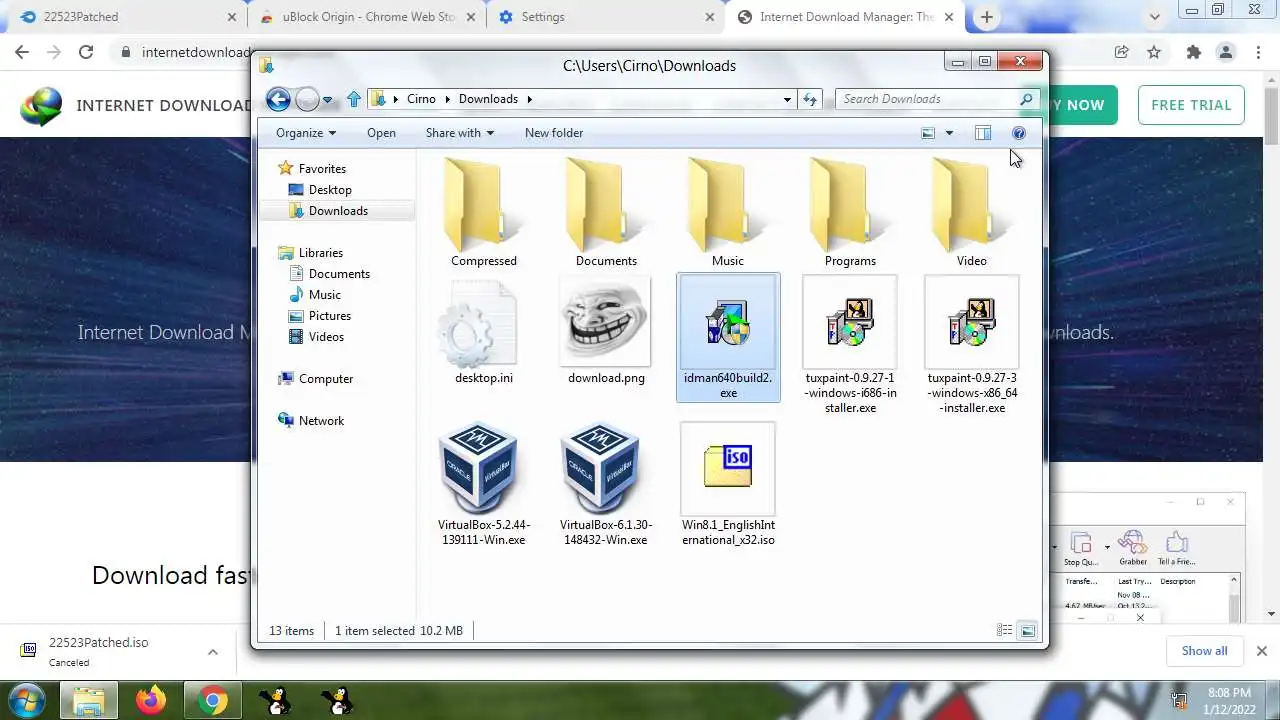Click Open in Explorer toolbar

pos(381,133)
